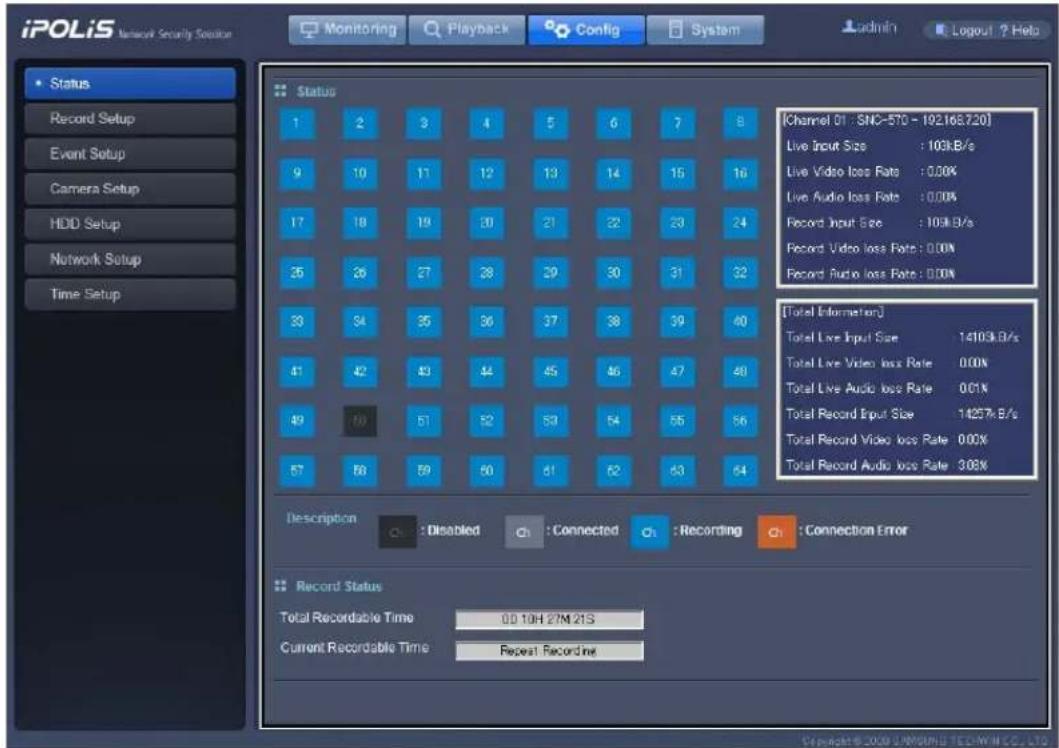Click the Live Input Size value
Screen dimensions: 1059x748
950,146
